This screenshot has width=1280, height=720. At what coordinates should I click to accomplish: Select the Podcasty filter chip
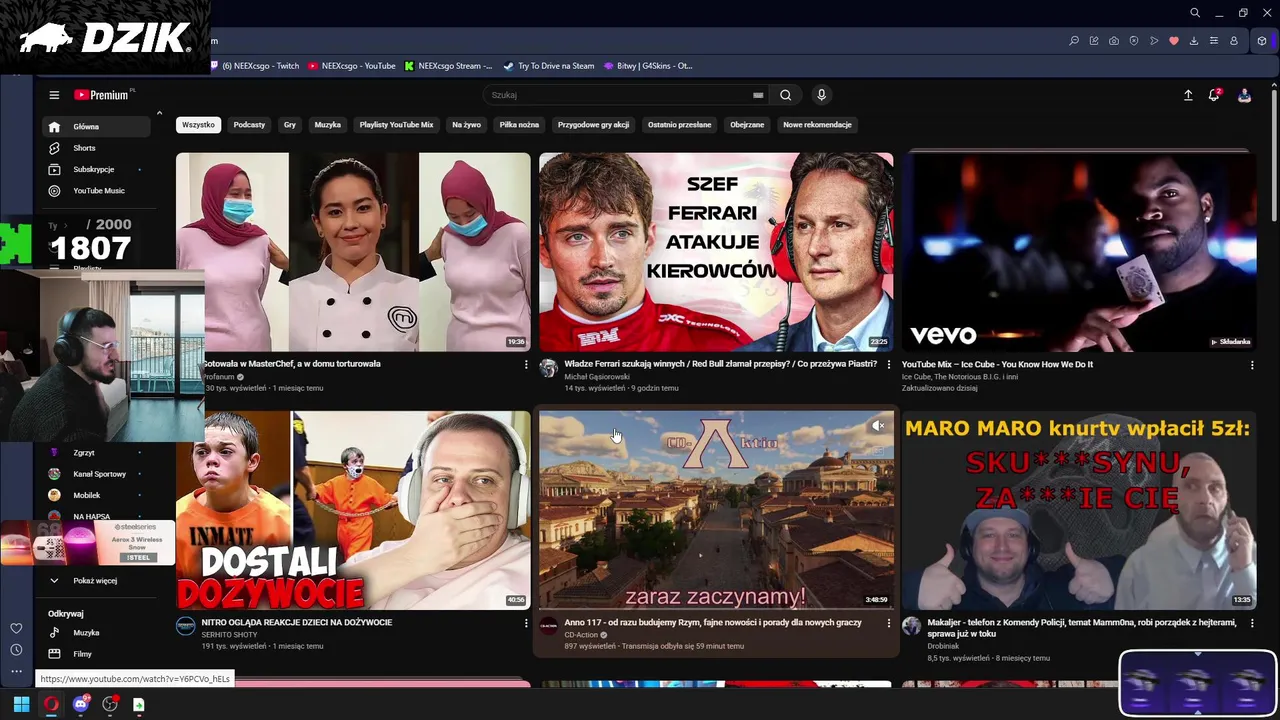pyautogui.click(x=249, y=125)
